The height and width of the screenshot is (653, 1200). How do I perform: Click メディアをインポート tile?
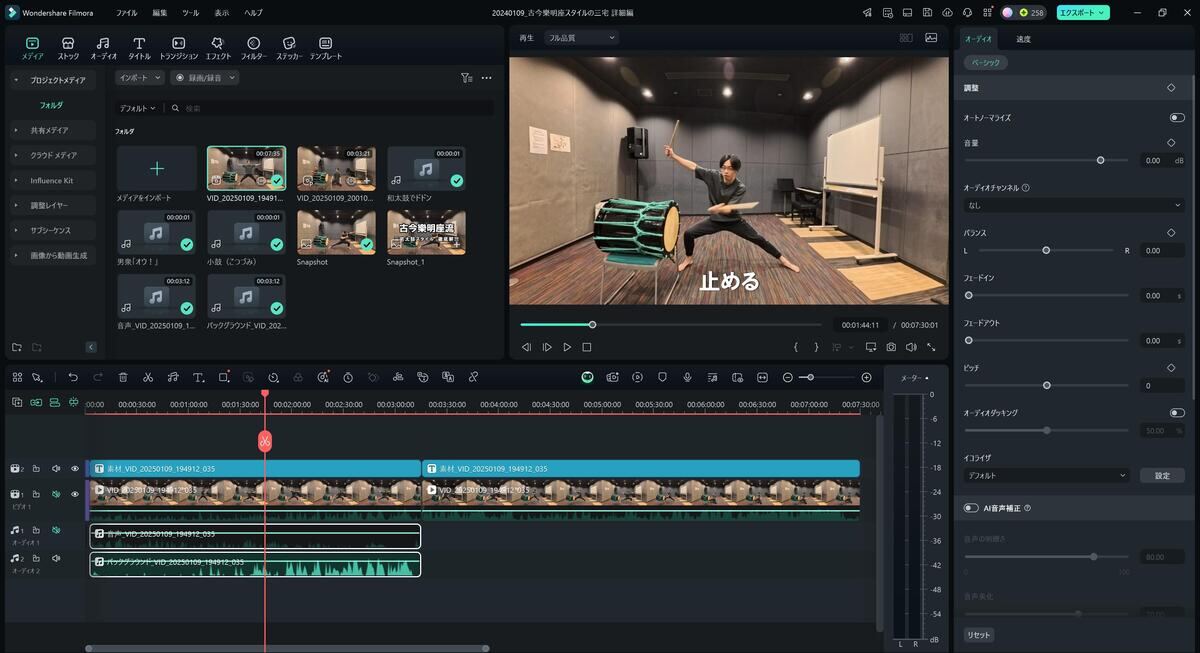tap(157, 174)
